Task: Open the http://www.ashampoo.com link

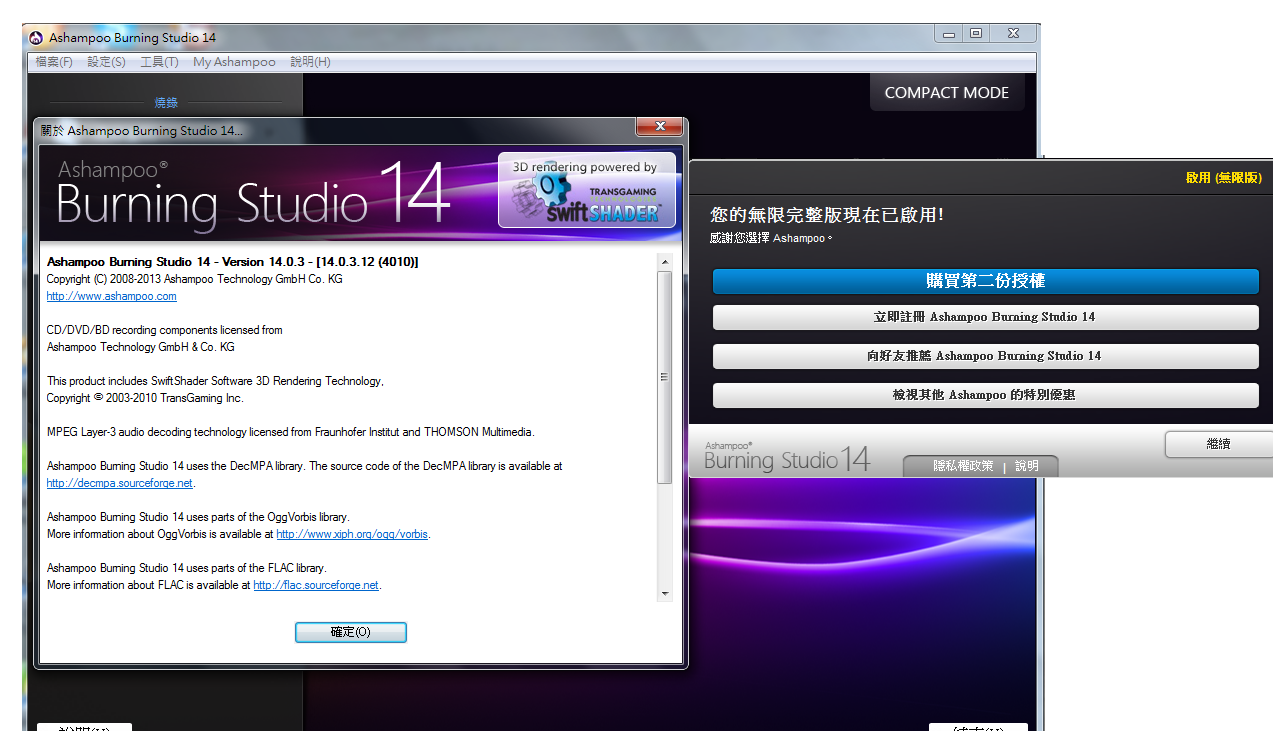Action: coord(111,296)
